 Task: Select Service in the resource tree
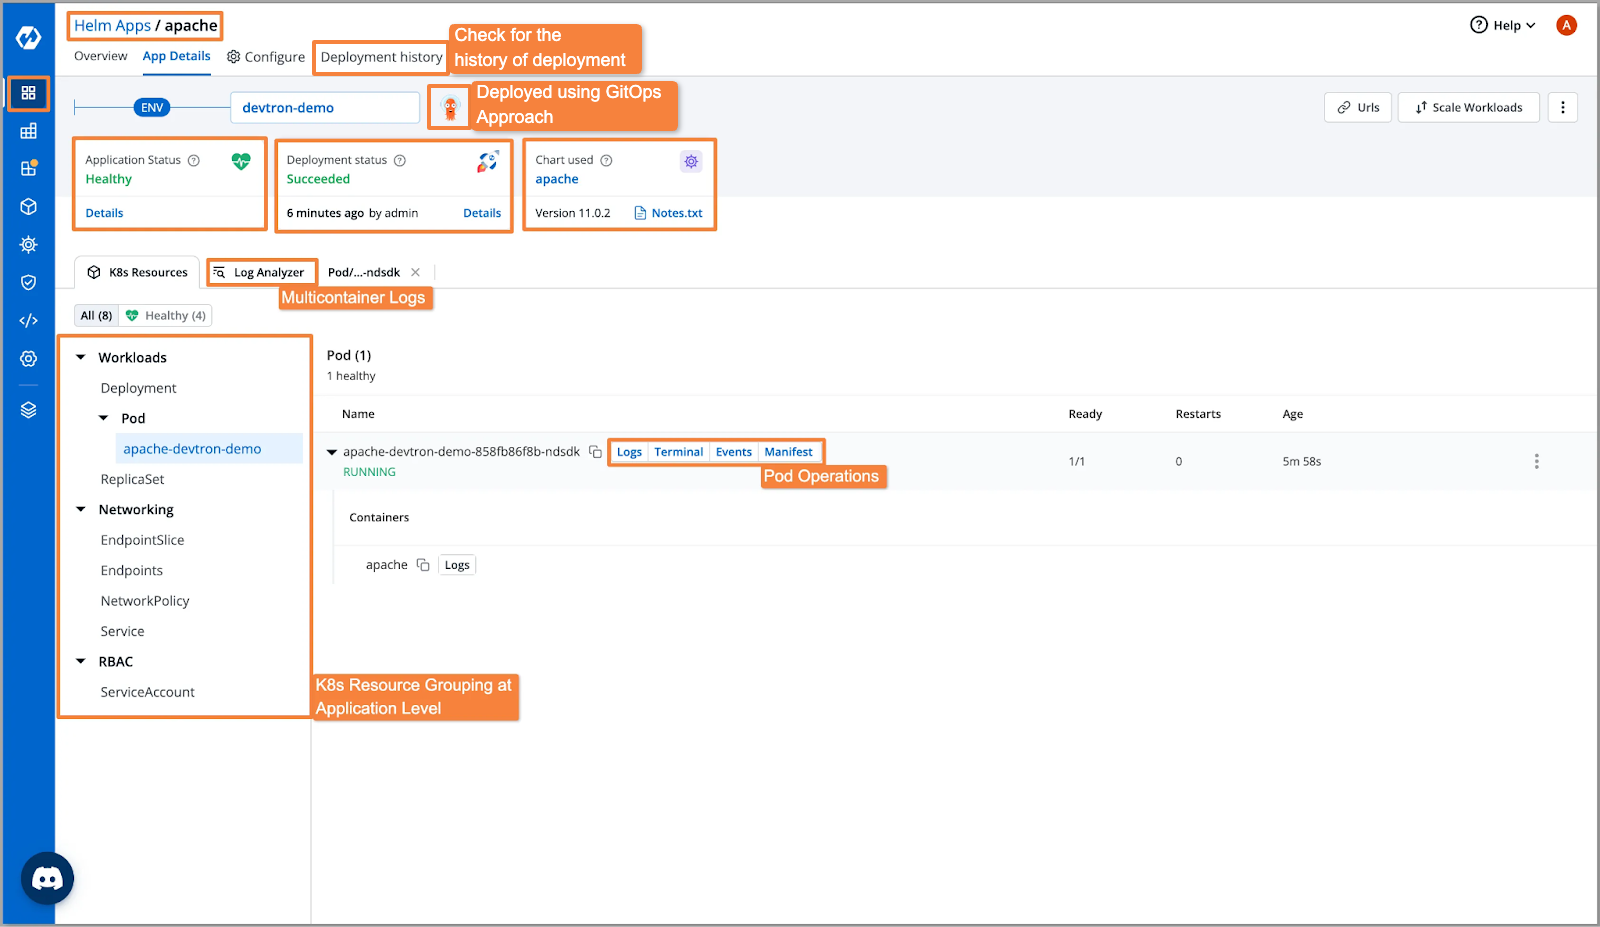(122, 631)
